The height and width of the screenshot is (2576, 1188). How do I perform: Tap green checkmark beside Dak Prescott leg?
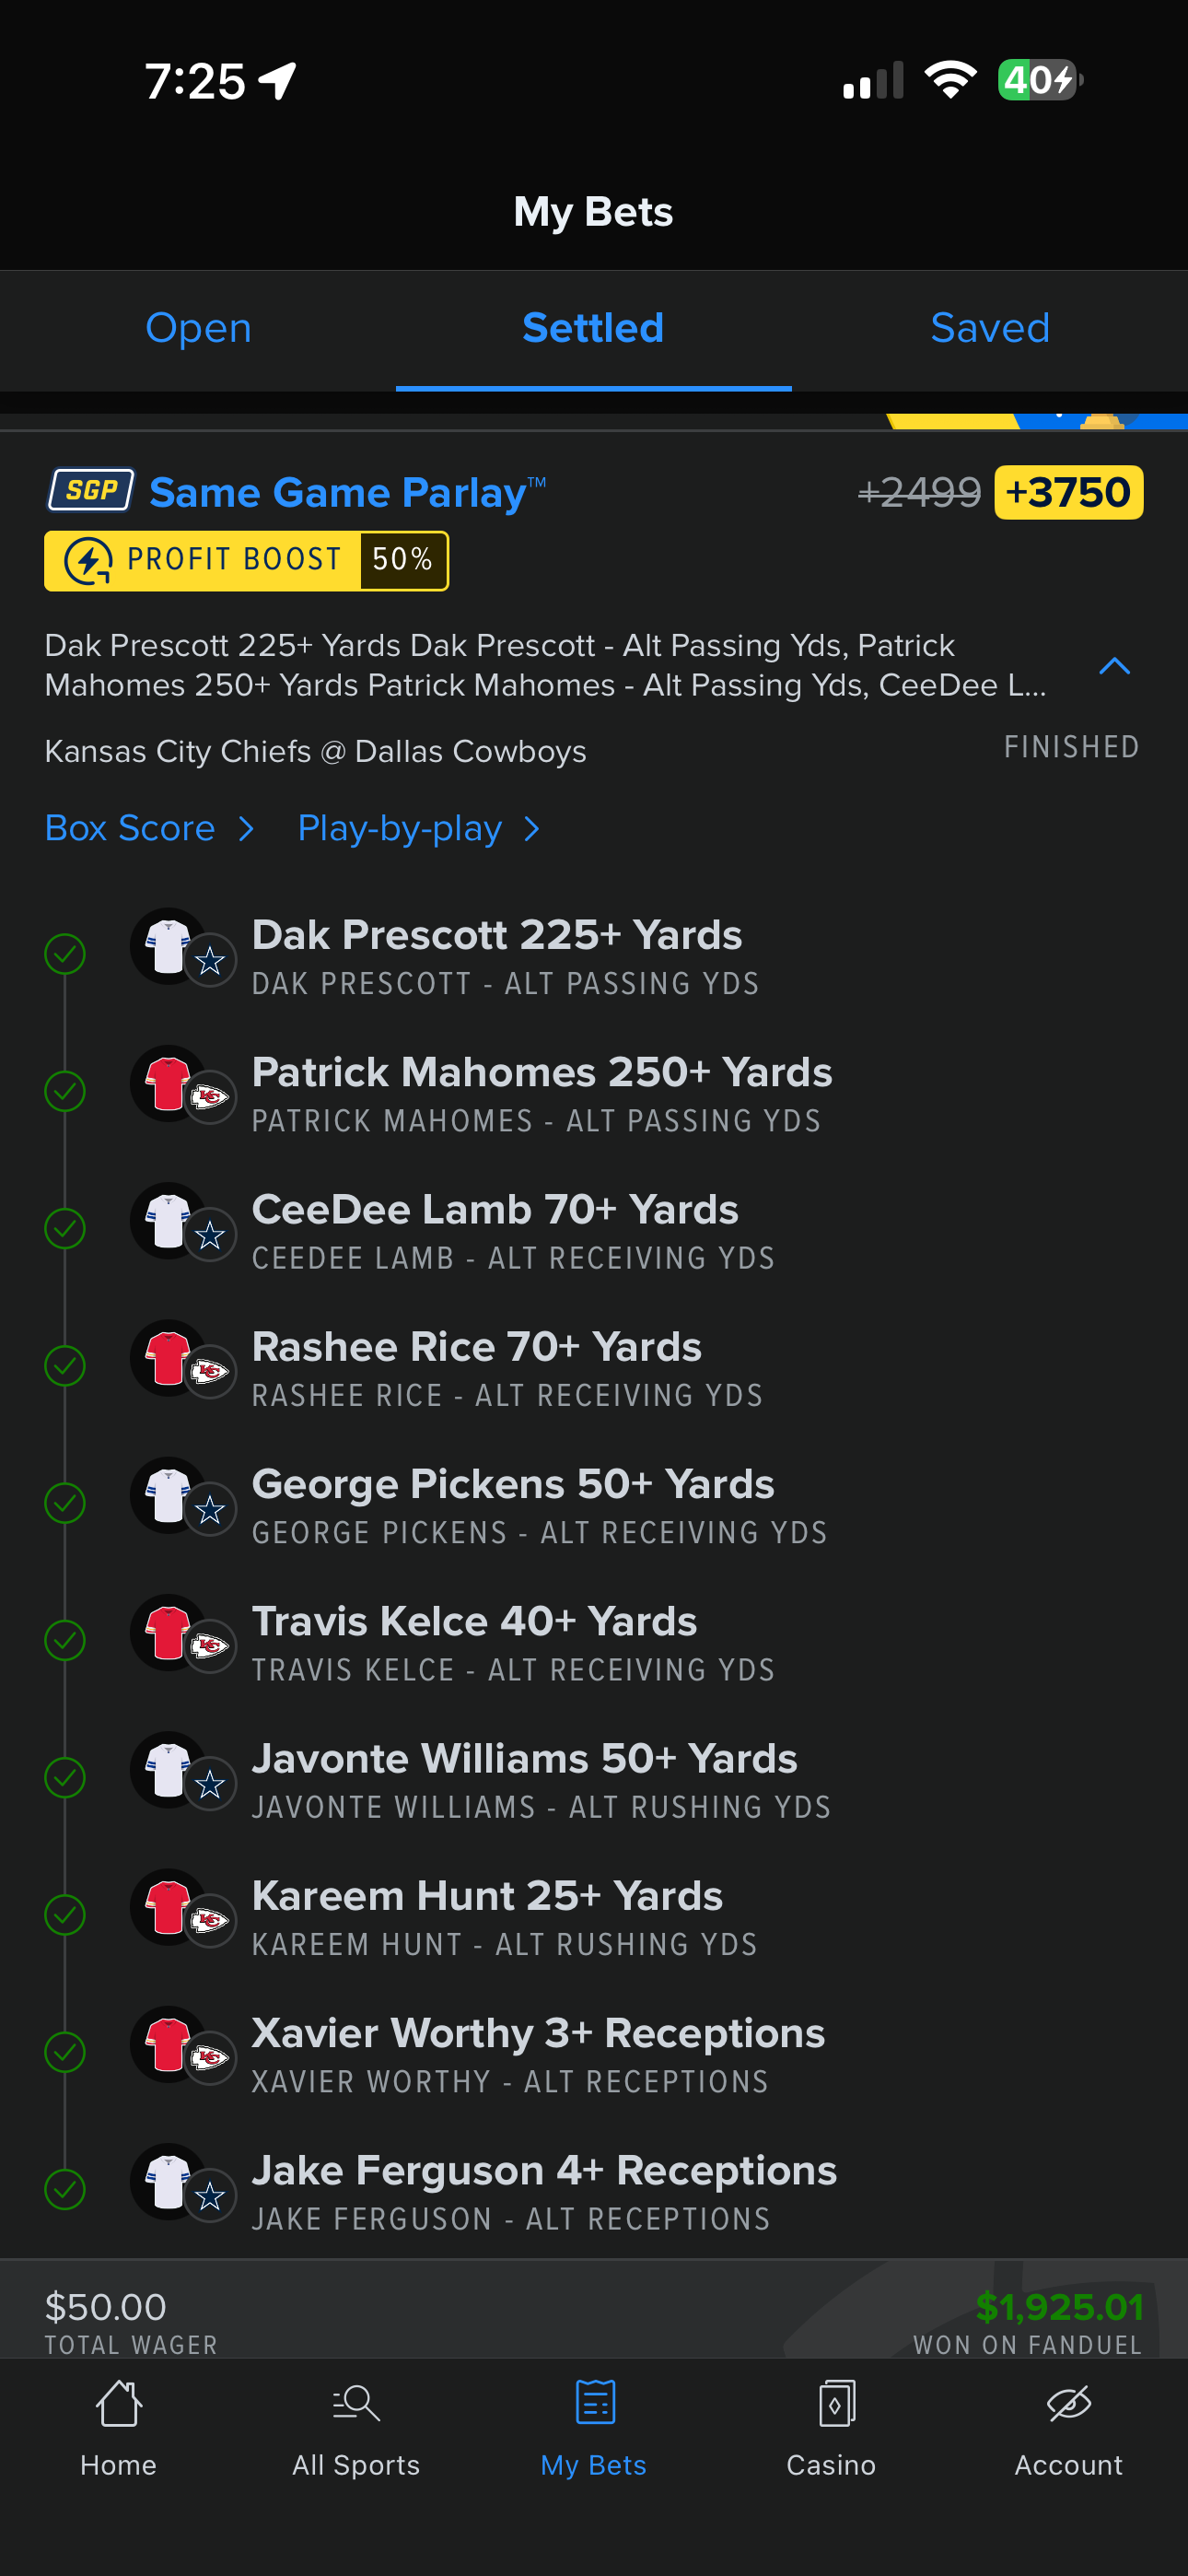pos(65,954)
